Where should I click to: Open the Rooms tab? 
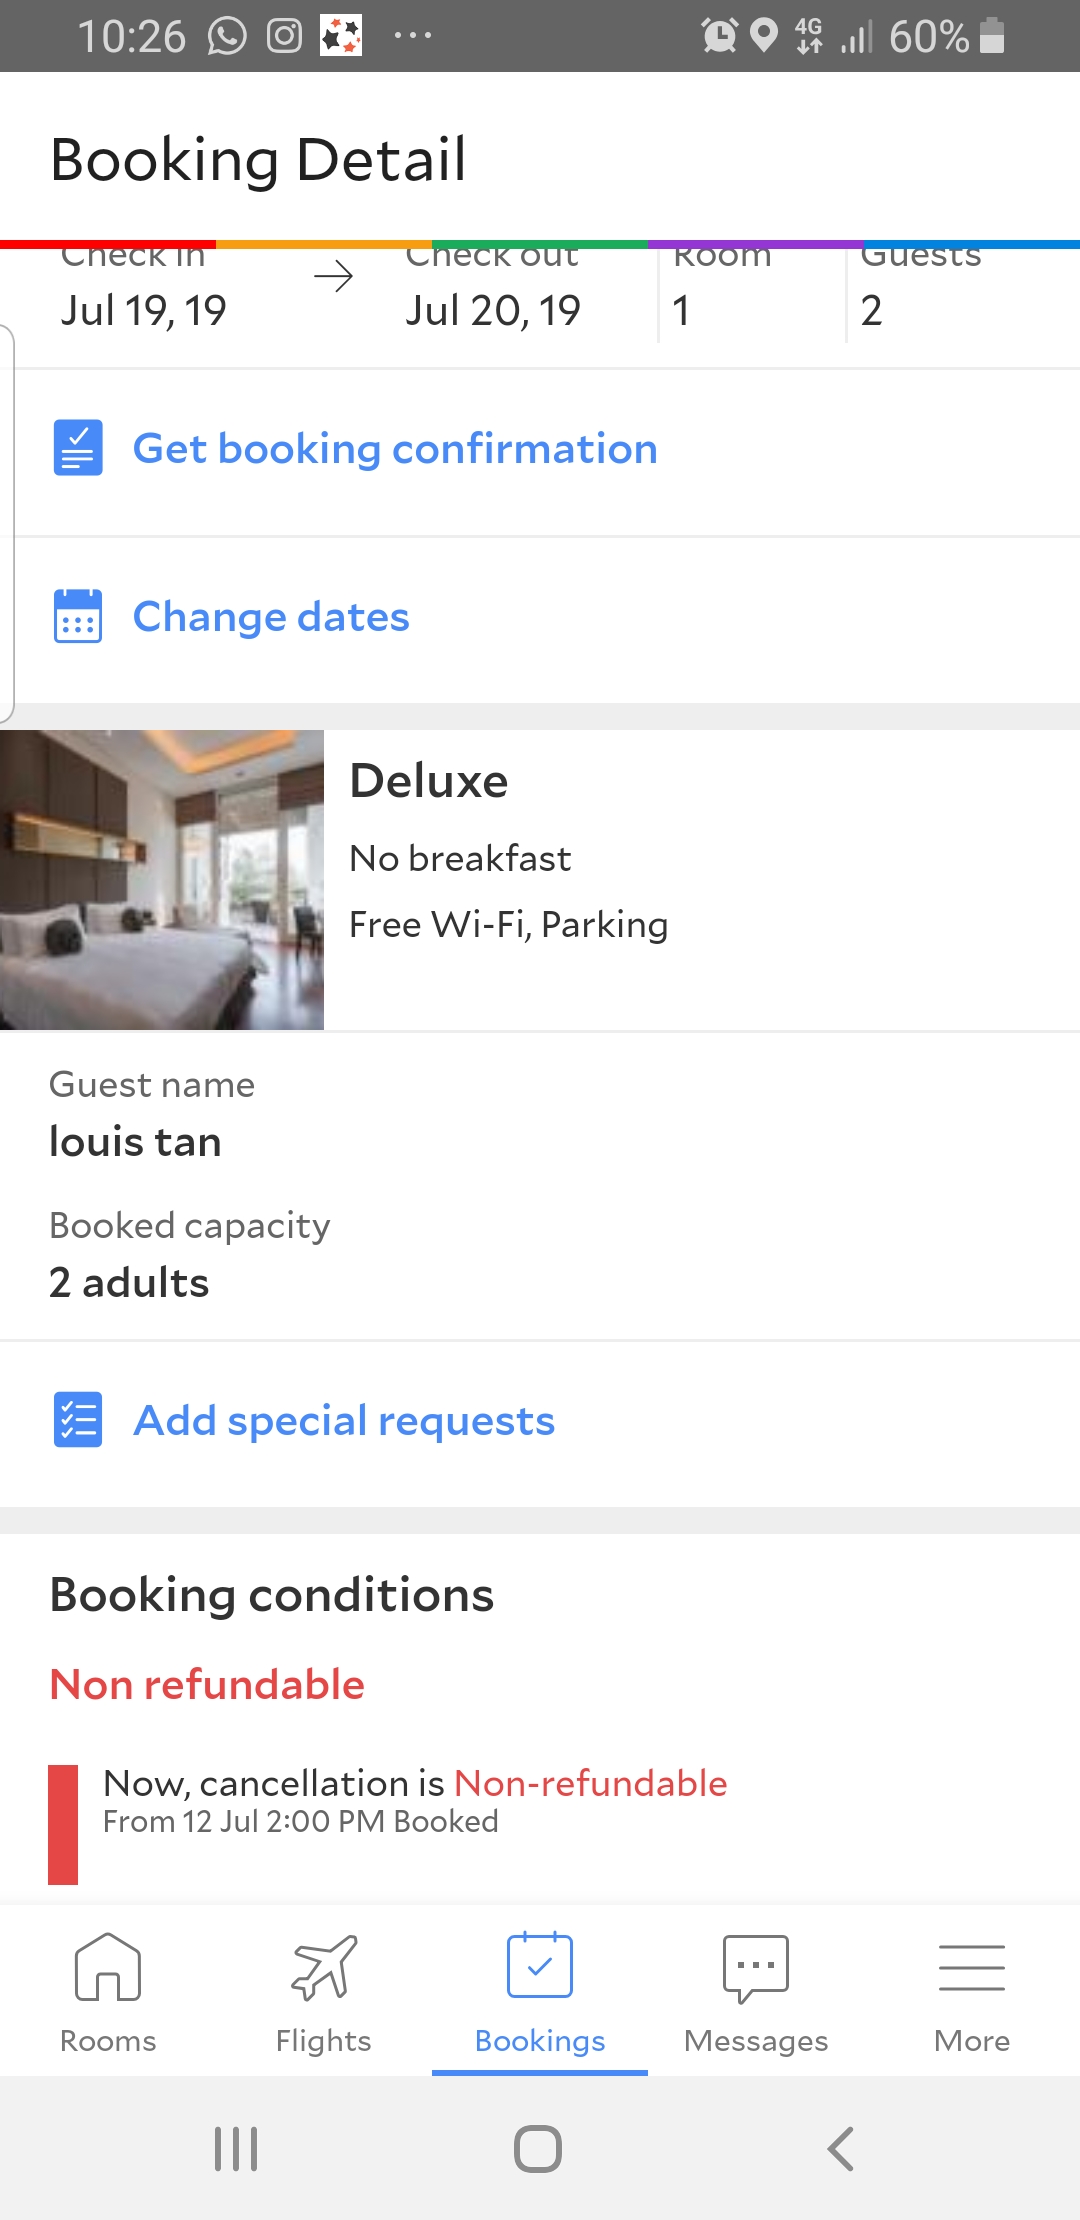pos(108,1990)
